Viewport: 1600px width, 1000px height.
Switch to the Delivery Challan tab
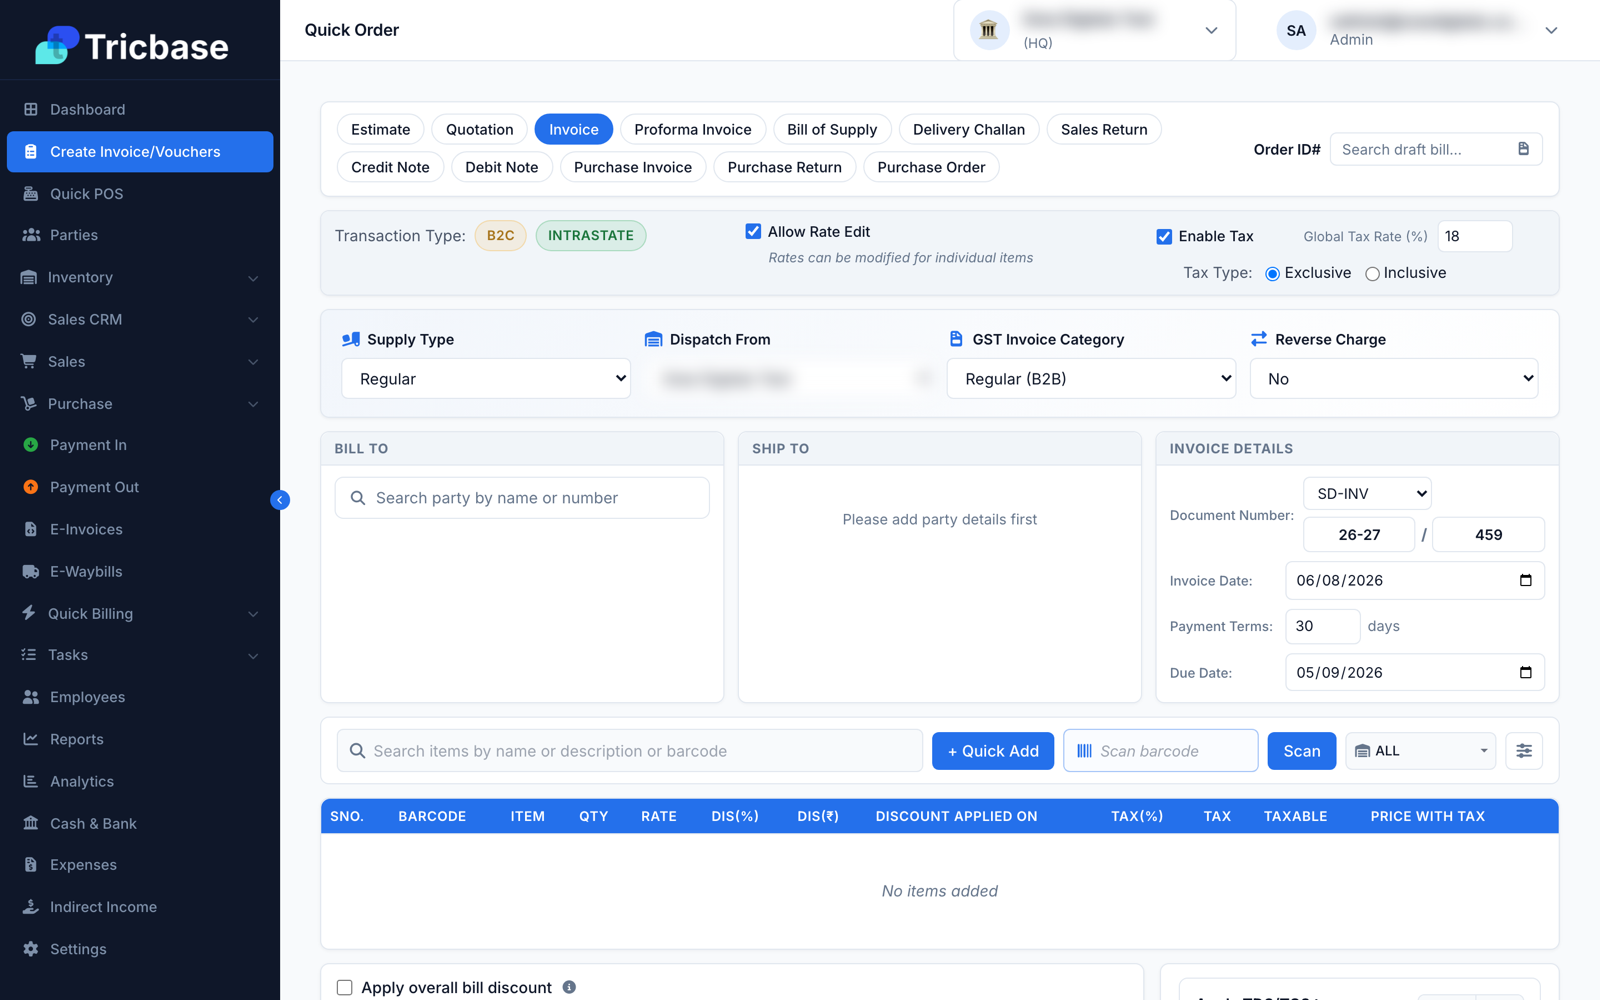pos(969,129)
